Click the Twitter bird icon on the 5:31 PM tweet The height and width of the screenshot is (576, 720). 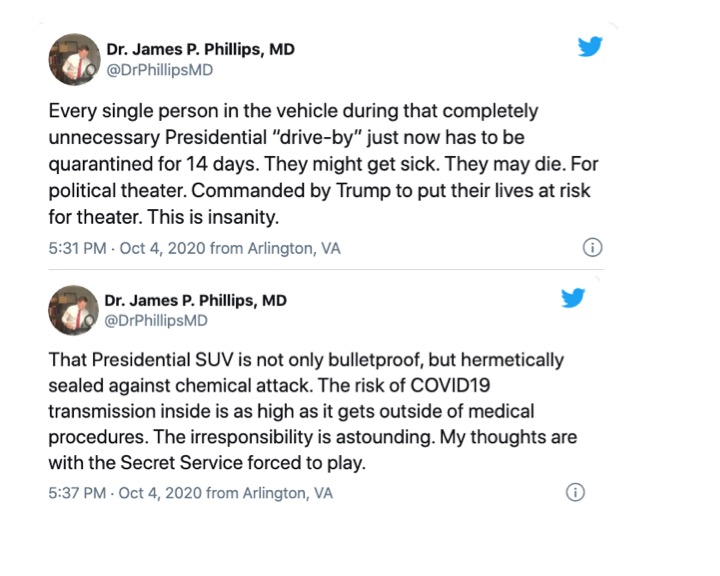coord(591,46)
